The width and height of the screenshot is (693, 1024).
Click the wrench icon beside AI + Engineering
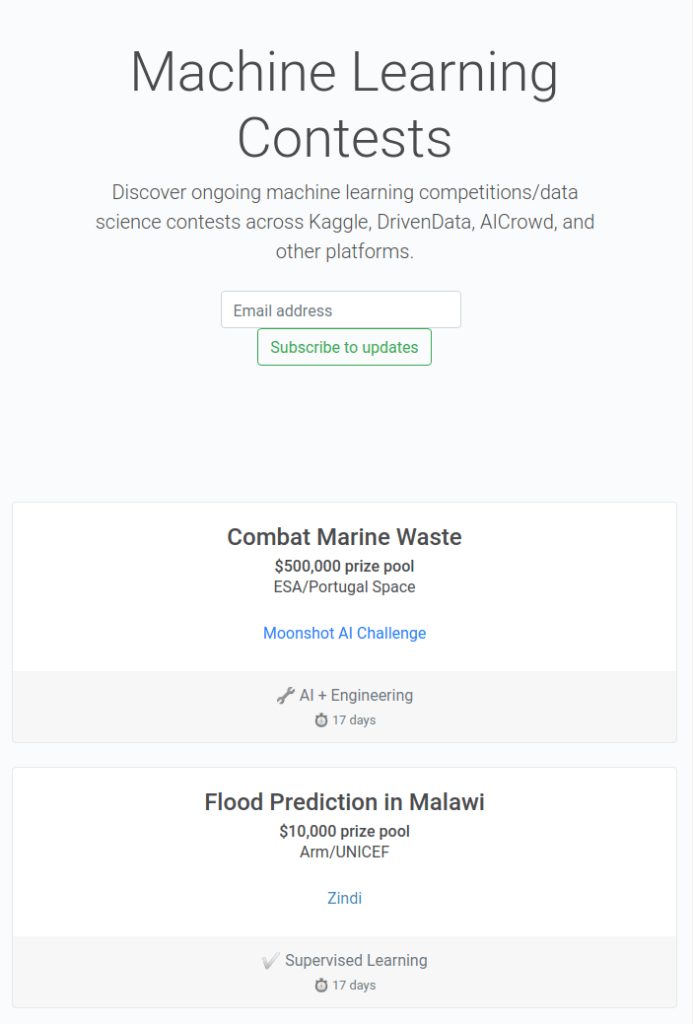coord(285,695)
